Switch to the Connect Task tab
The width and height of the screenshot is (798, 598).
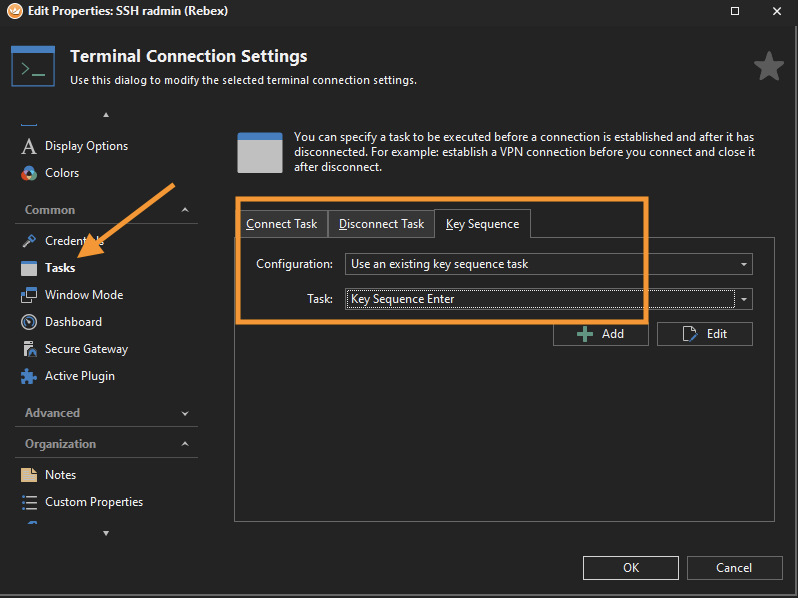pyautogui.click(x=282, y=224)
